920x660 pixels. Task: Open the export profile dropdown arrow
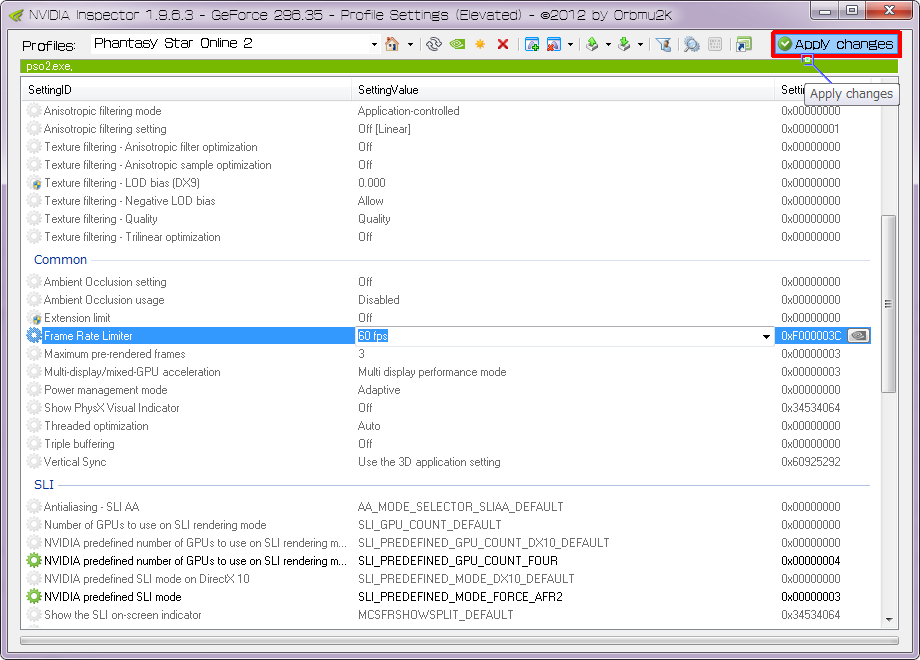click(x=608, y=45)
